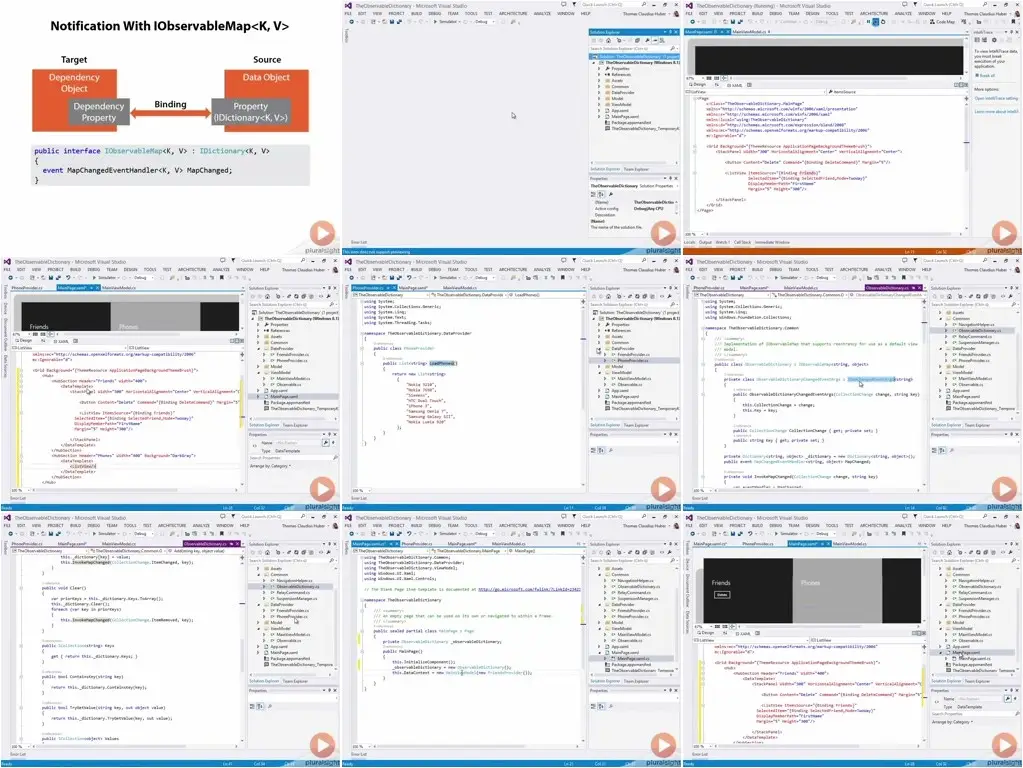The width and height of the screenshot is (1023, 768).
Task: Toggle Solution Explorer pin in empty-editor window
Action: click(671, 32)
